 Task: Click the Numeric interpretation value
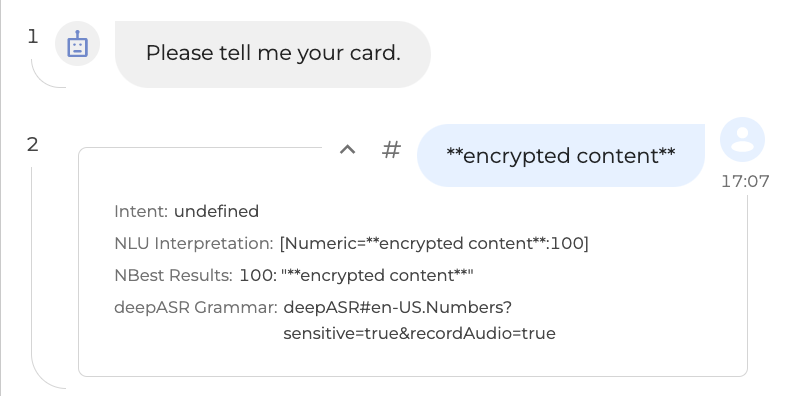tap(434, 243)
